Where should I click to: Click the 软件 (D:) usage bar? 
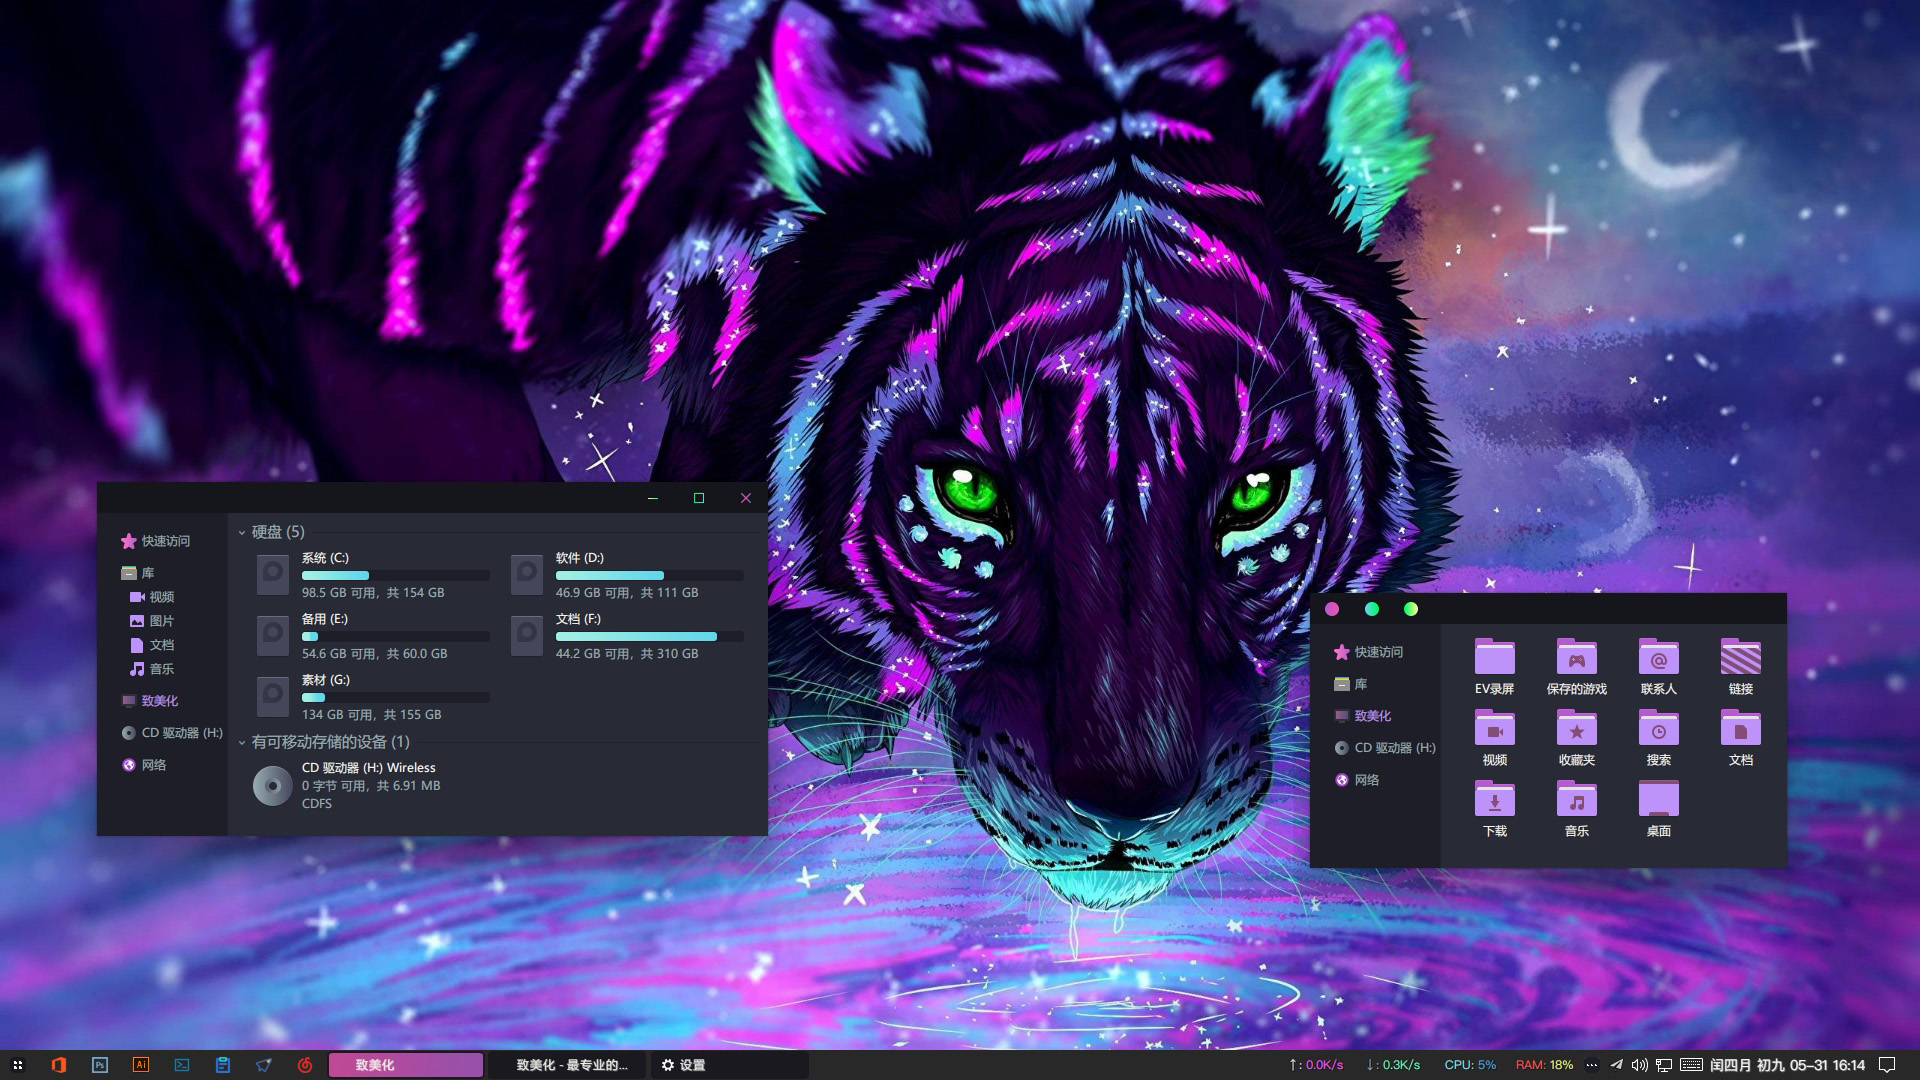click(x=650, y=576)
